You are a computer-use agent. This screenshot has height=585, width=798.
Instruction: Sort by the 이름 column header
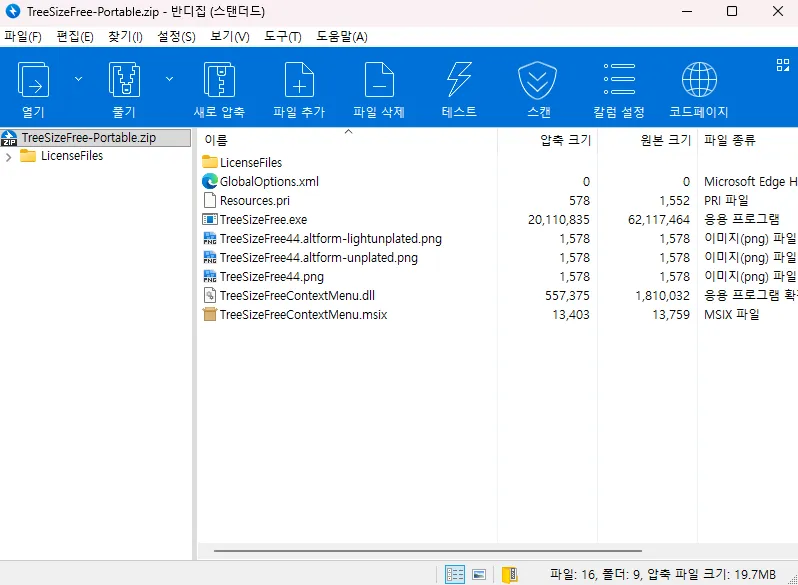coord(216,140)
